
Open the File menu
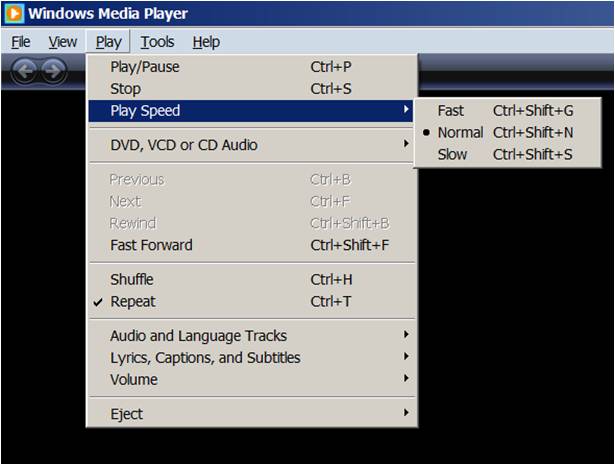pos(20,42)
